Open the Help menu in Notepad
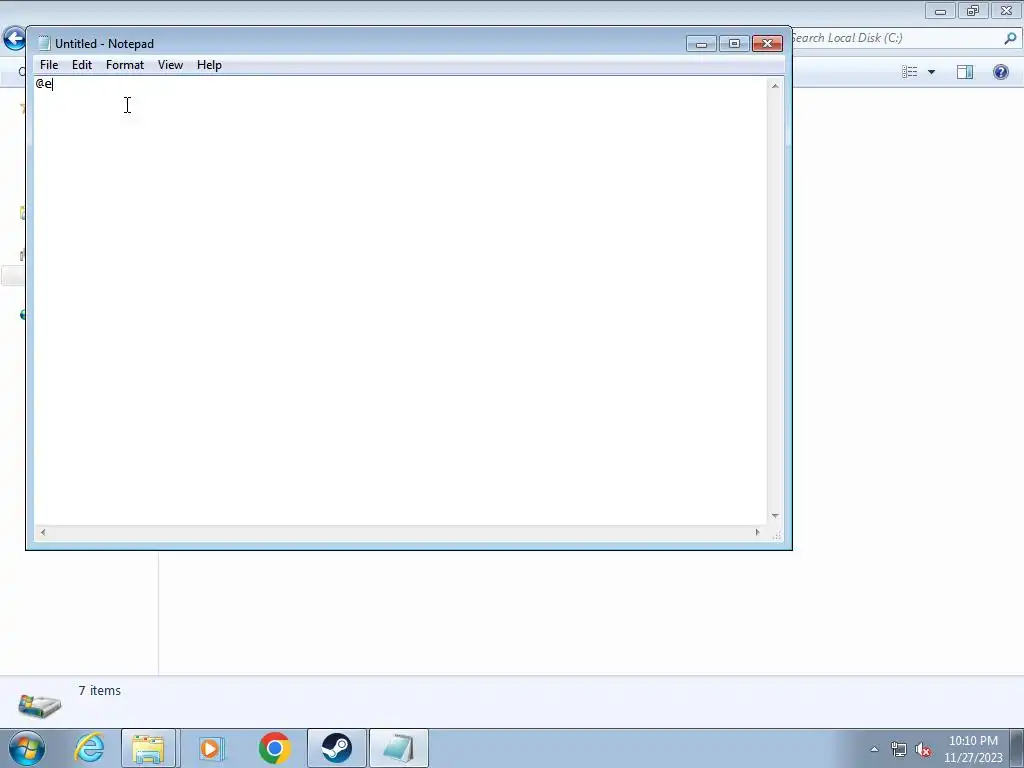 (210, 65)
